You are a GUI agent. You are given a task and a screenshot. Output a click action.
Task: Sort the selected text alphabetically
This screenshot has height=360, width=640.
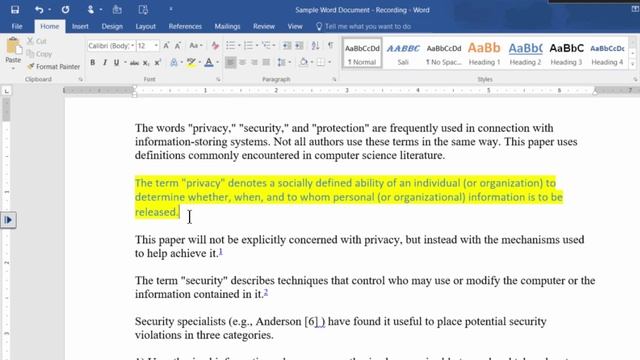pos(316,46)
